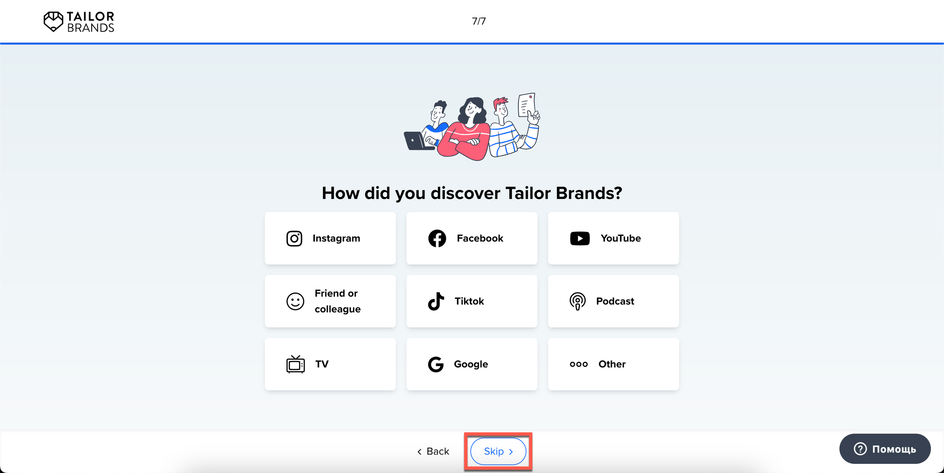944x473 pixels.
Task: Click the YouTube play icon
Action: click(x=580, y=238)
